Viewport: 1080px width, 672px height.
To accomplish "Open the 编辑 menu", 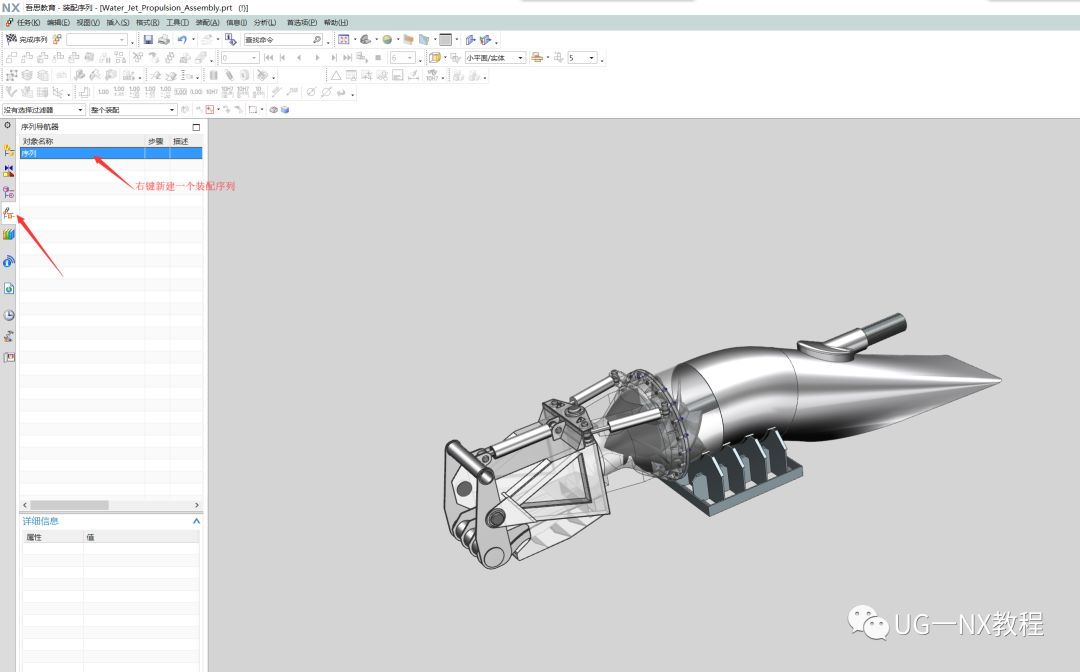I will click(58, 23).
